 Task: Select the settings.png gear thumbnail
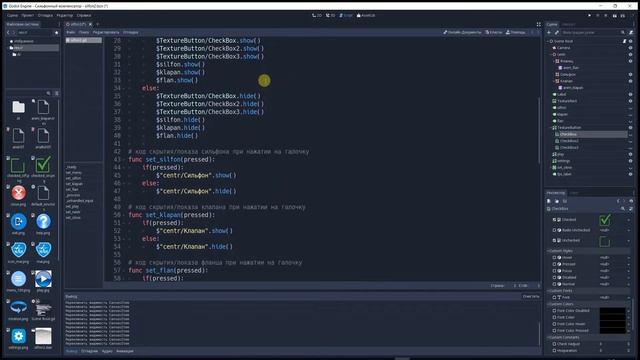(18, 336)
